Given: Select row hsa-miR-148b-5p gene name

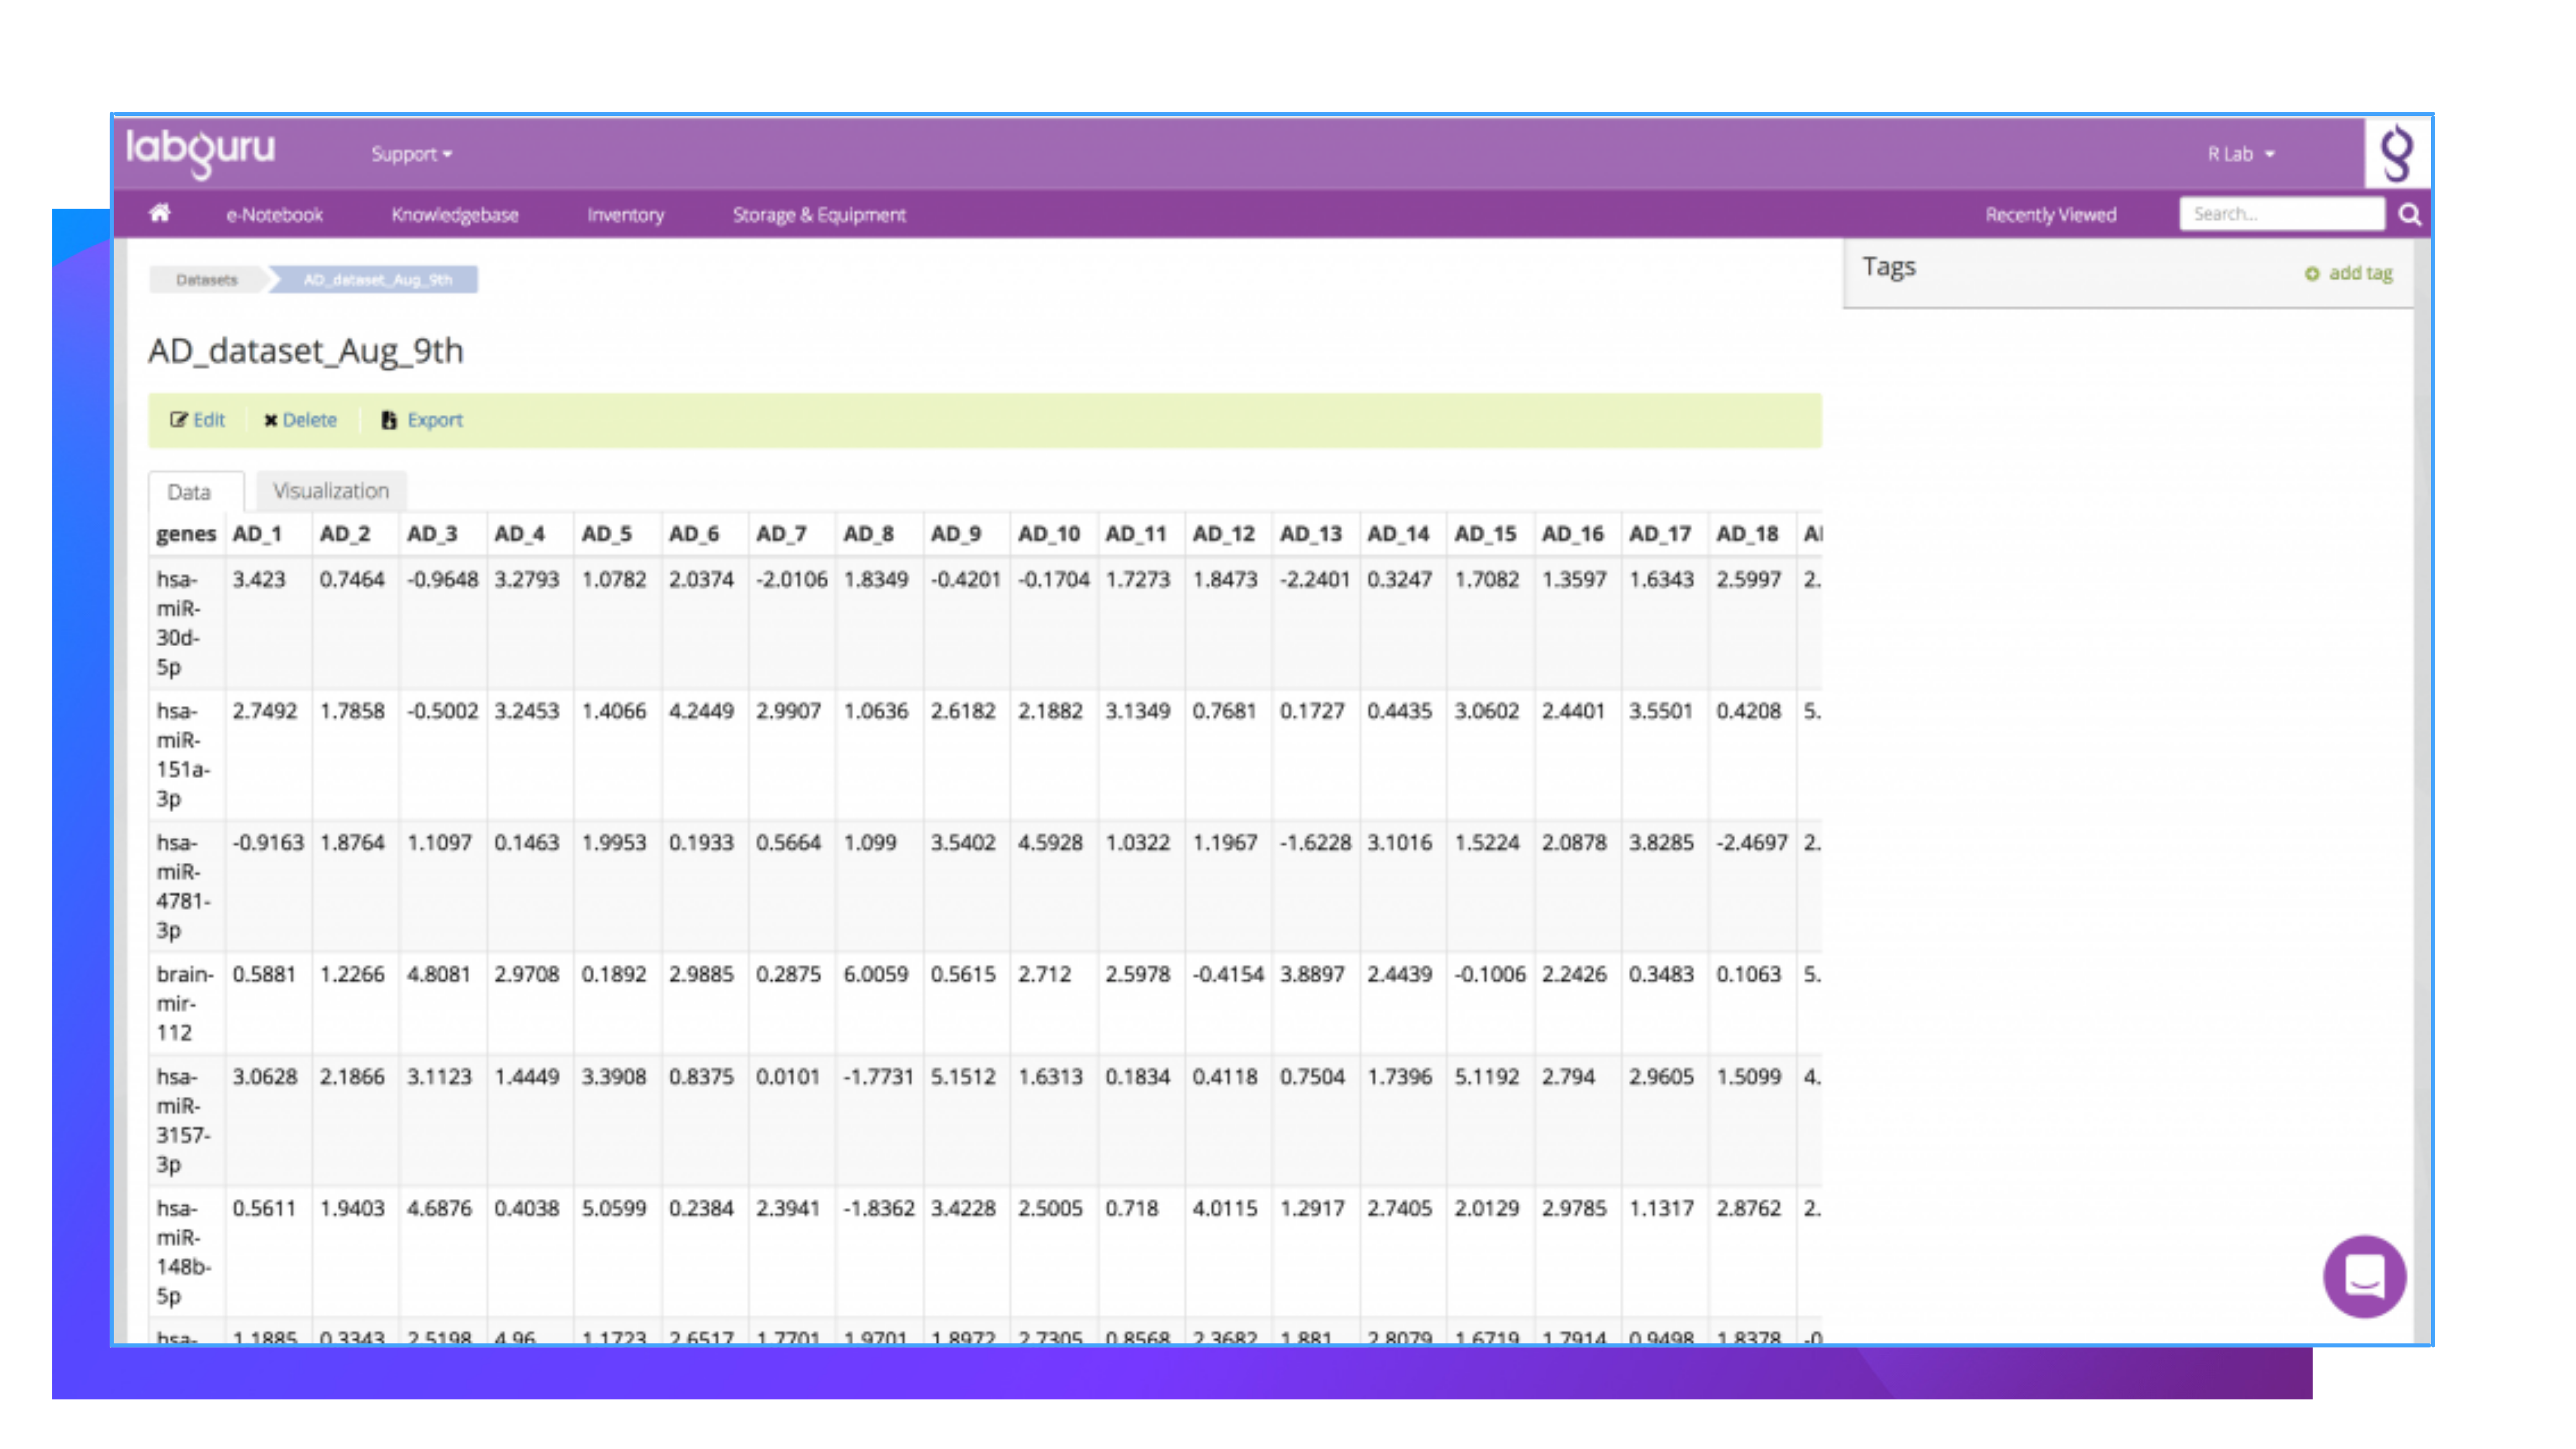Looking at the screenshot, I should click(183, 1252).
